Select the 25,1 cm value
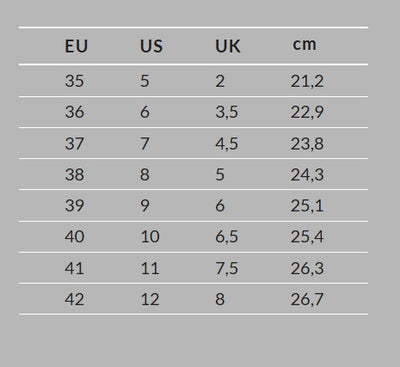The width and height of the screenshot is (400, 367). 307,205
